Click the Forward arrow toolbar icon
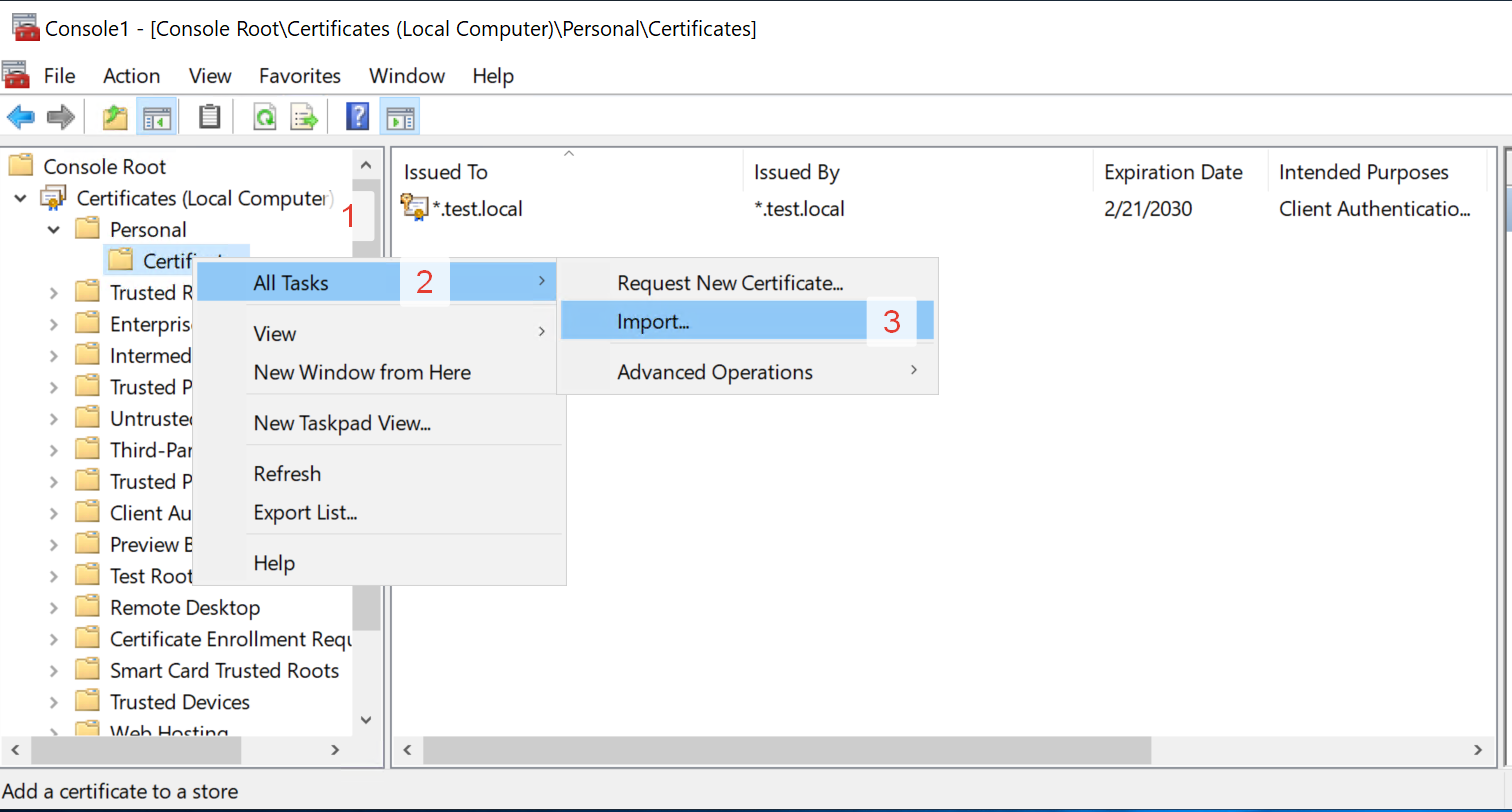 (x=61, y=117)
